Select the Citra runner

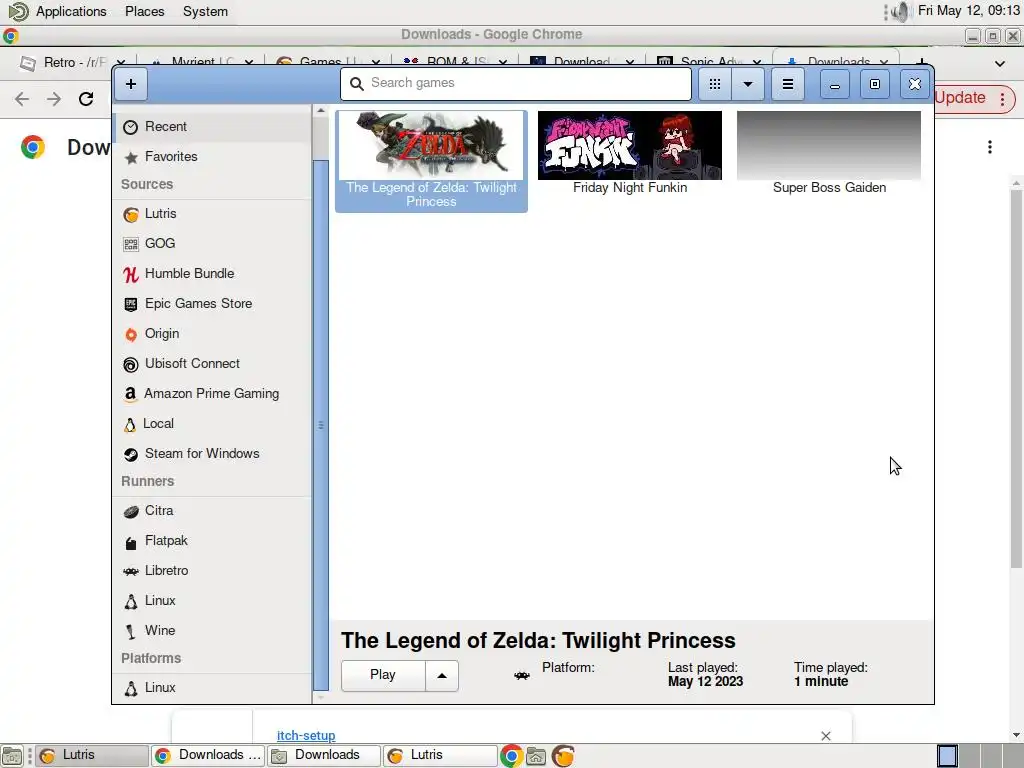tap(212, 511)
